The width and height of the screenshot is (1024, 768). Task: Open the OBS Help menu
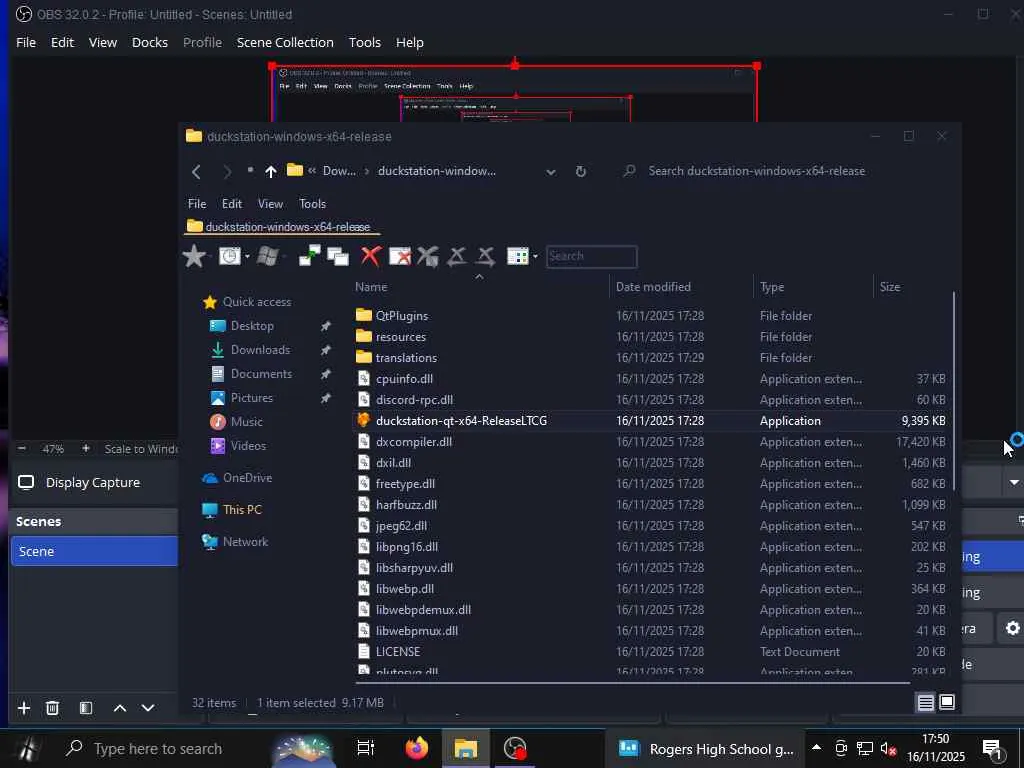[409, 42]
